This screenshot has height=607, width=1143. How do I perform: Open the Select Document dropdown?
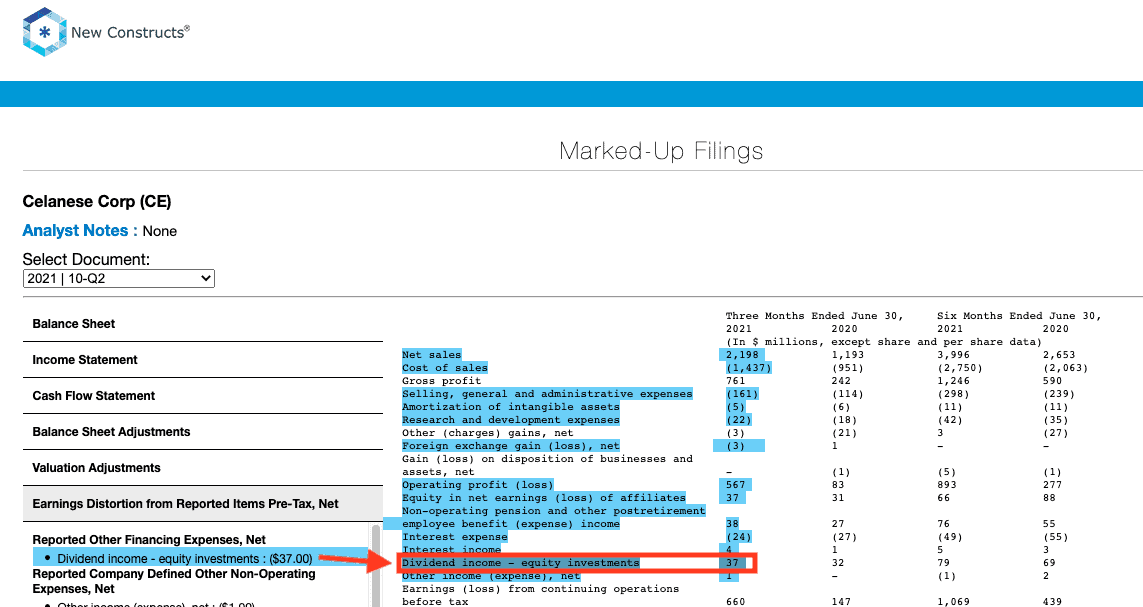119,278
